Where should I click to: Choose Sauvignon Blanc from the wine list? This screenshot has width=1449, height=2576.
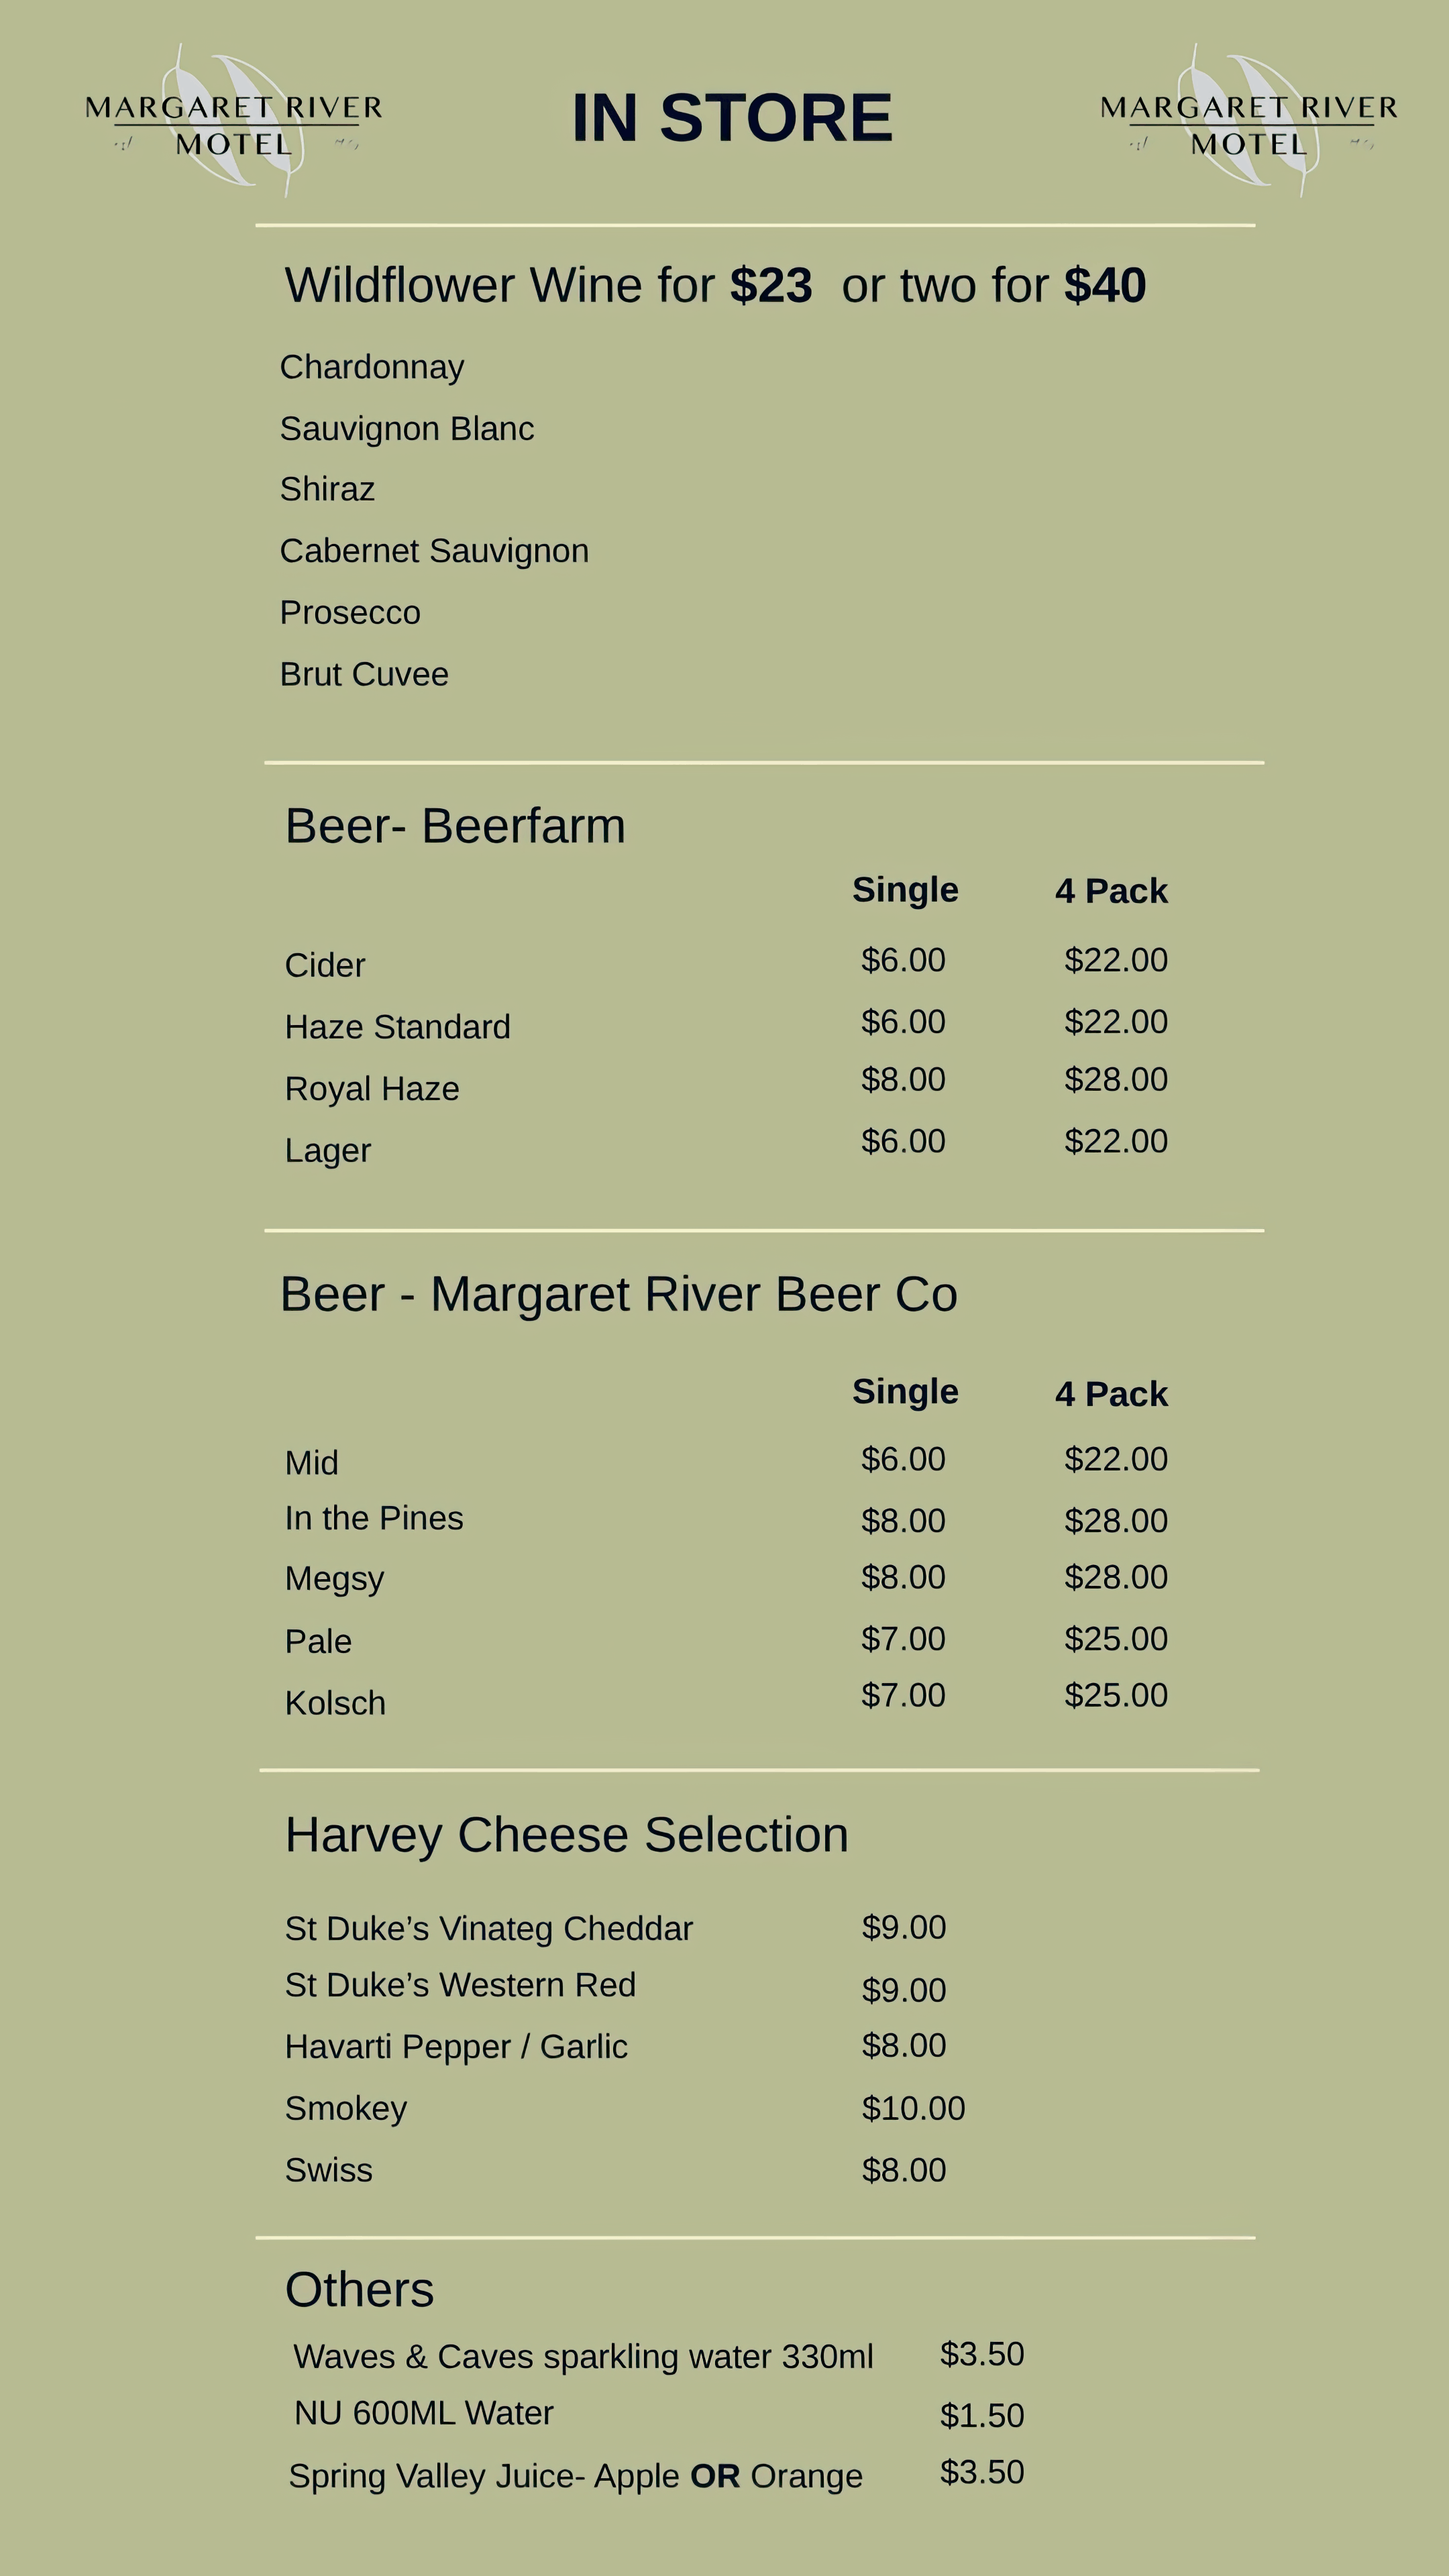(x=407, y=429)
